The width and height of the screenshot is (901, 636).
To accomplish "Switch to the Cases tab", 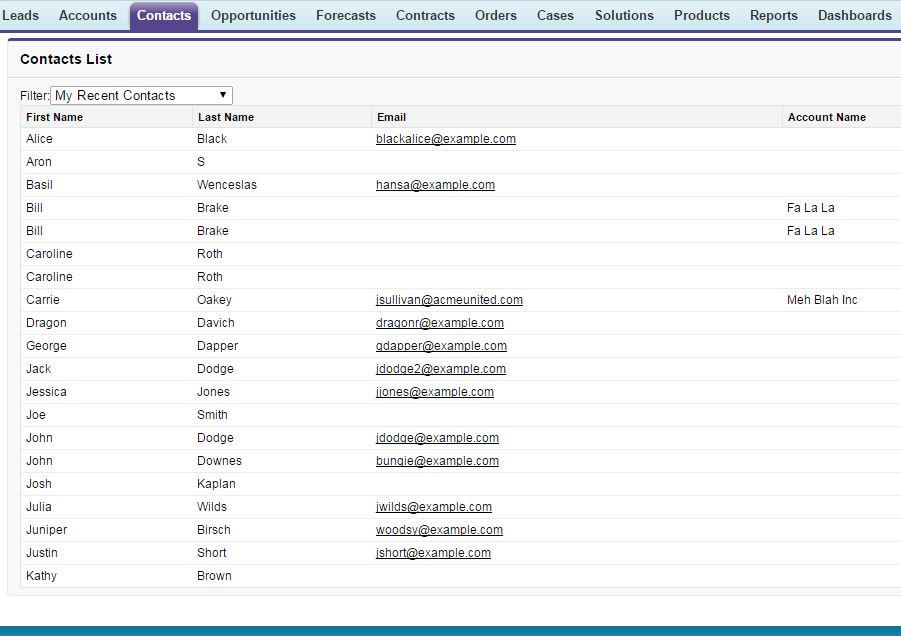I will [555, 15].
